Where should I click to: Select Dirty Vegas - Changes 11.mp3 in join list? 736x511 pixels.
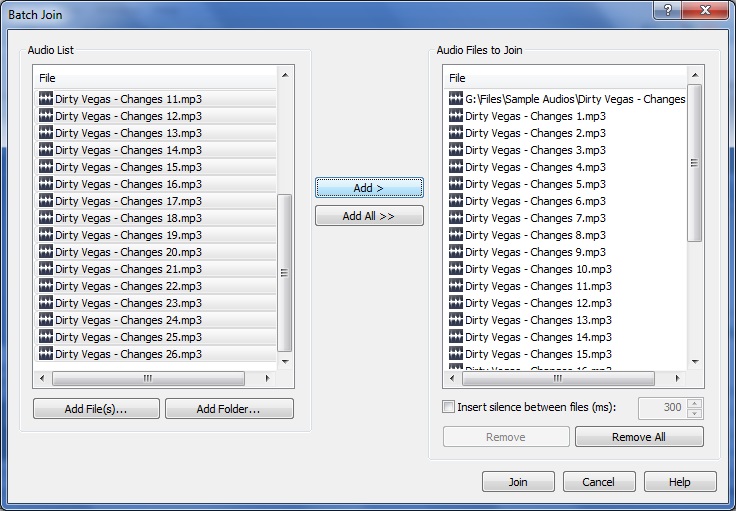(565, 286)
